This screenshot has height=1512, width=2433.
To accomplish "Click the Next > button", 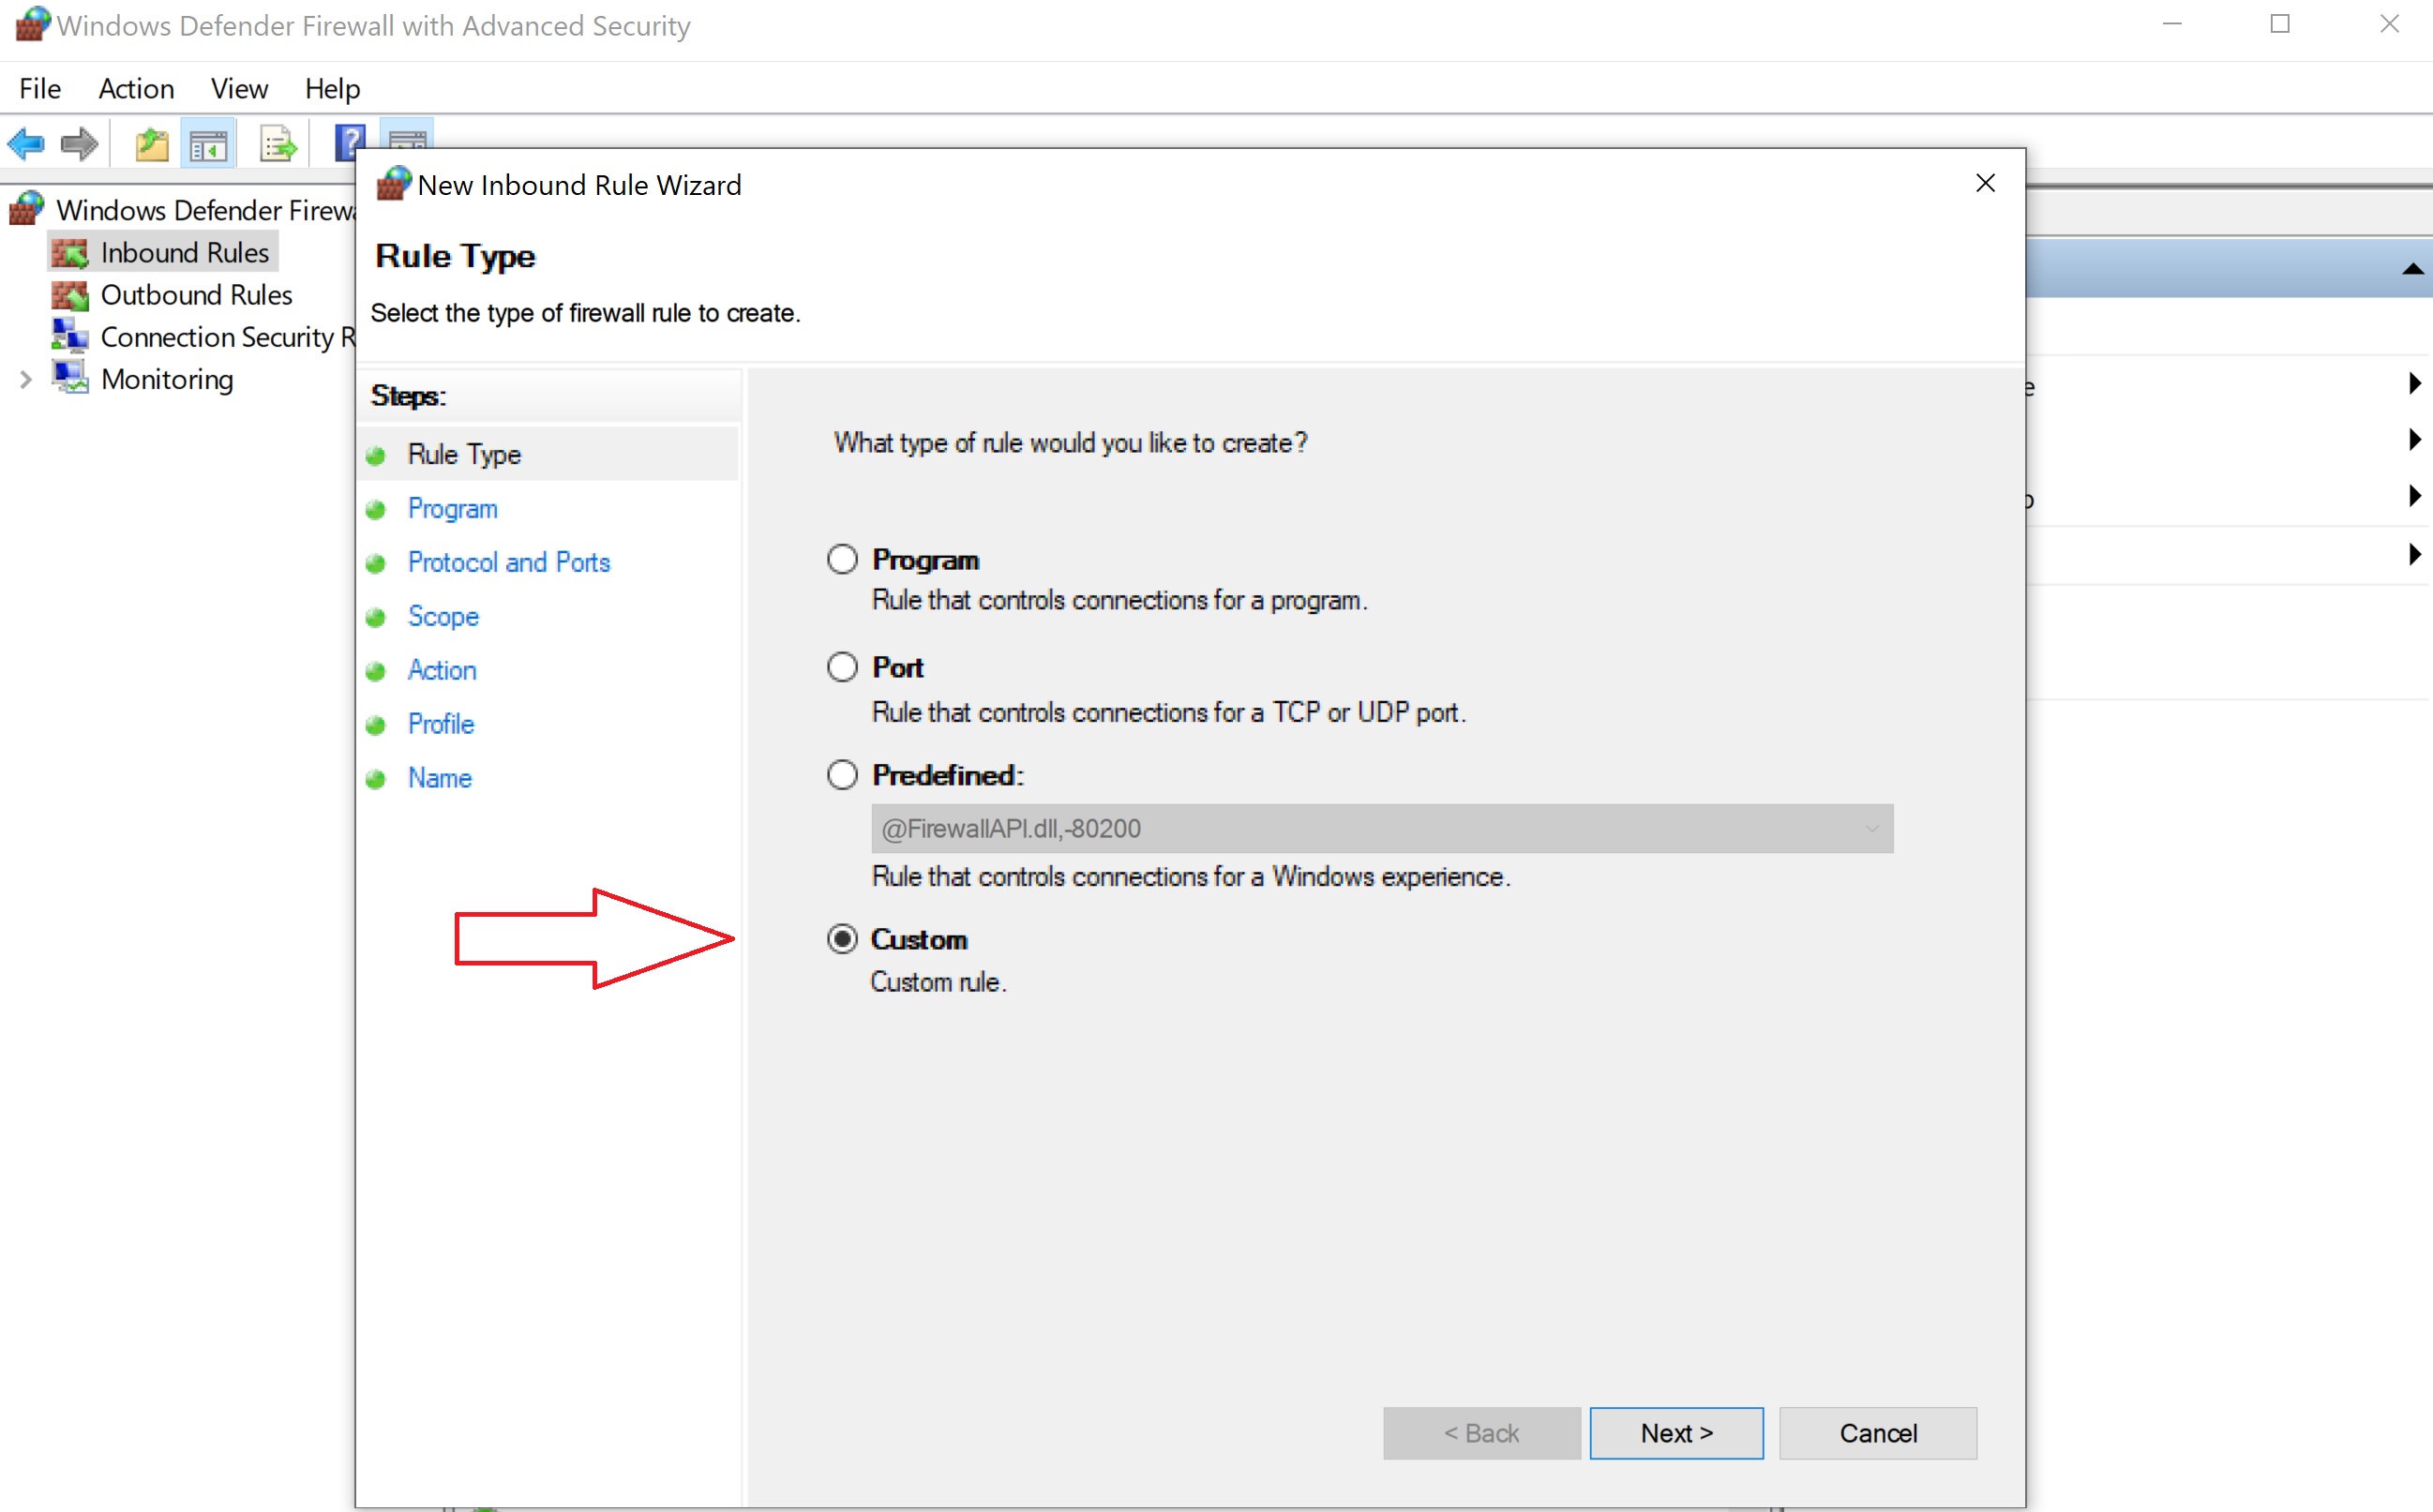I will [x=1676, y=1432].
